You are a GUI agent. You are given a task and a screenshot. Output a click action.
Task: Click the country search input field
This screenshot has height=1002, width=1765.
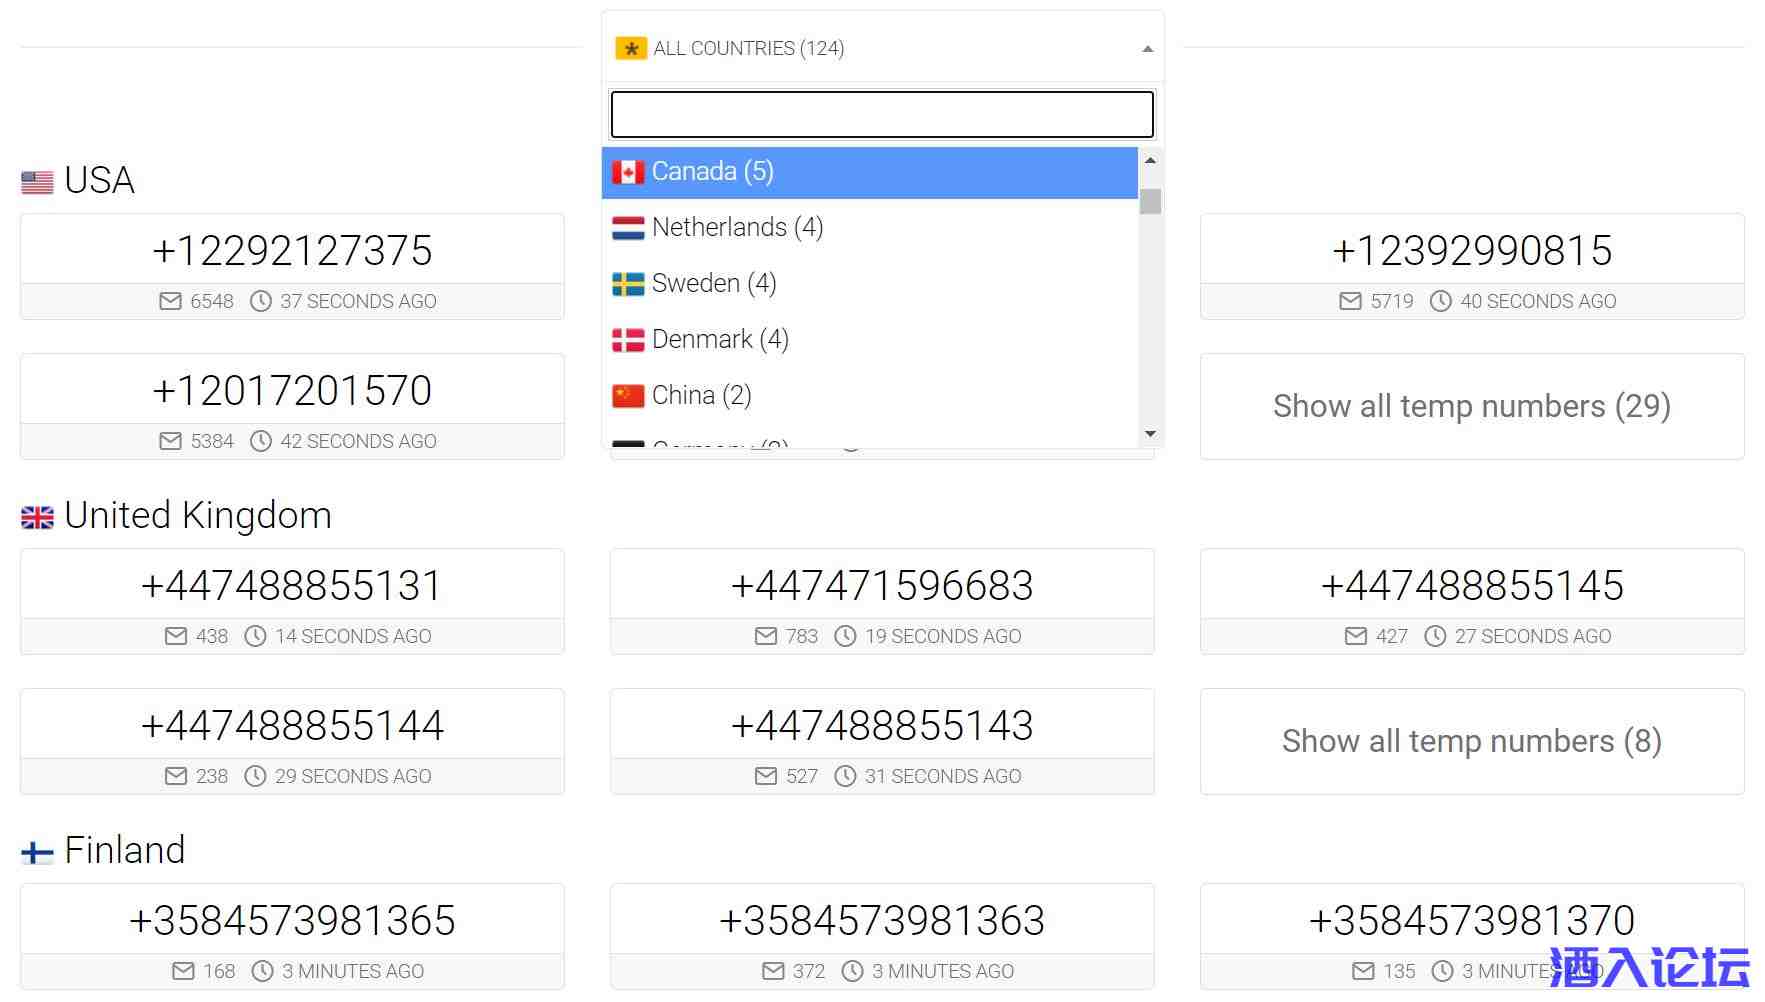point(881,114)
